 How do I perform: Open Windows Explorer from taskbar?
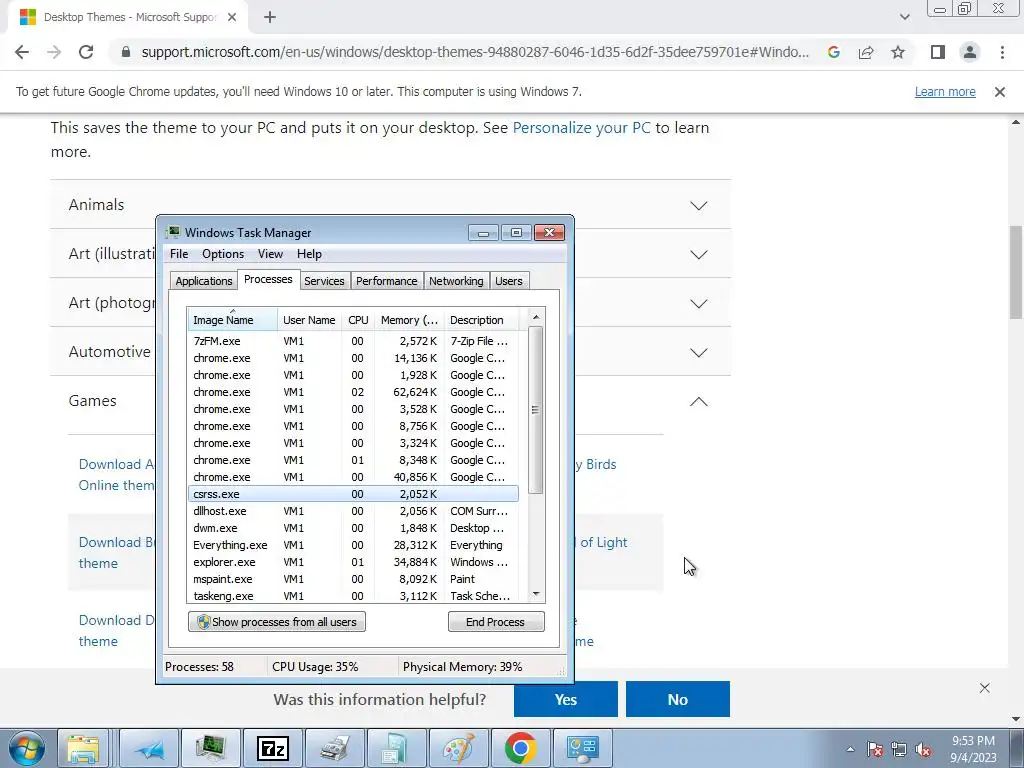coord(84,748)
